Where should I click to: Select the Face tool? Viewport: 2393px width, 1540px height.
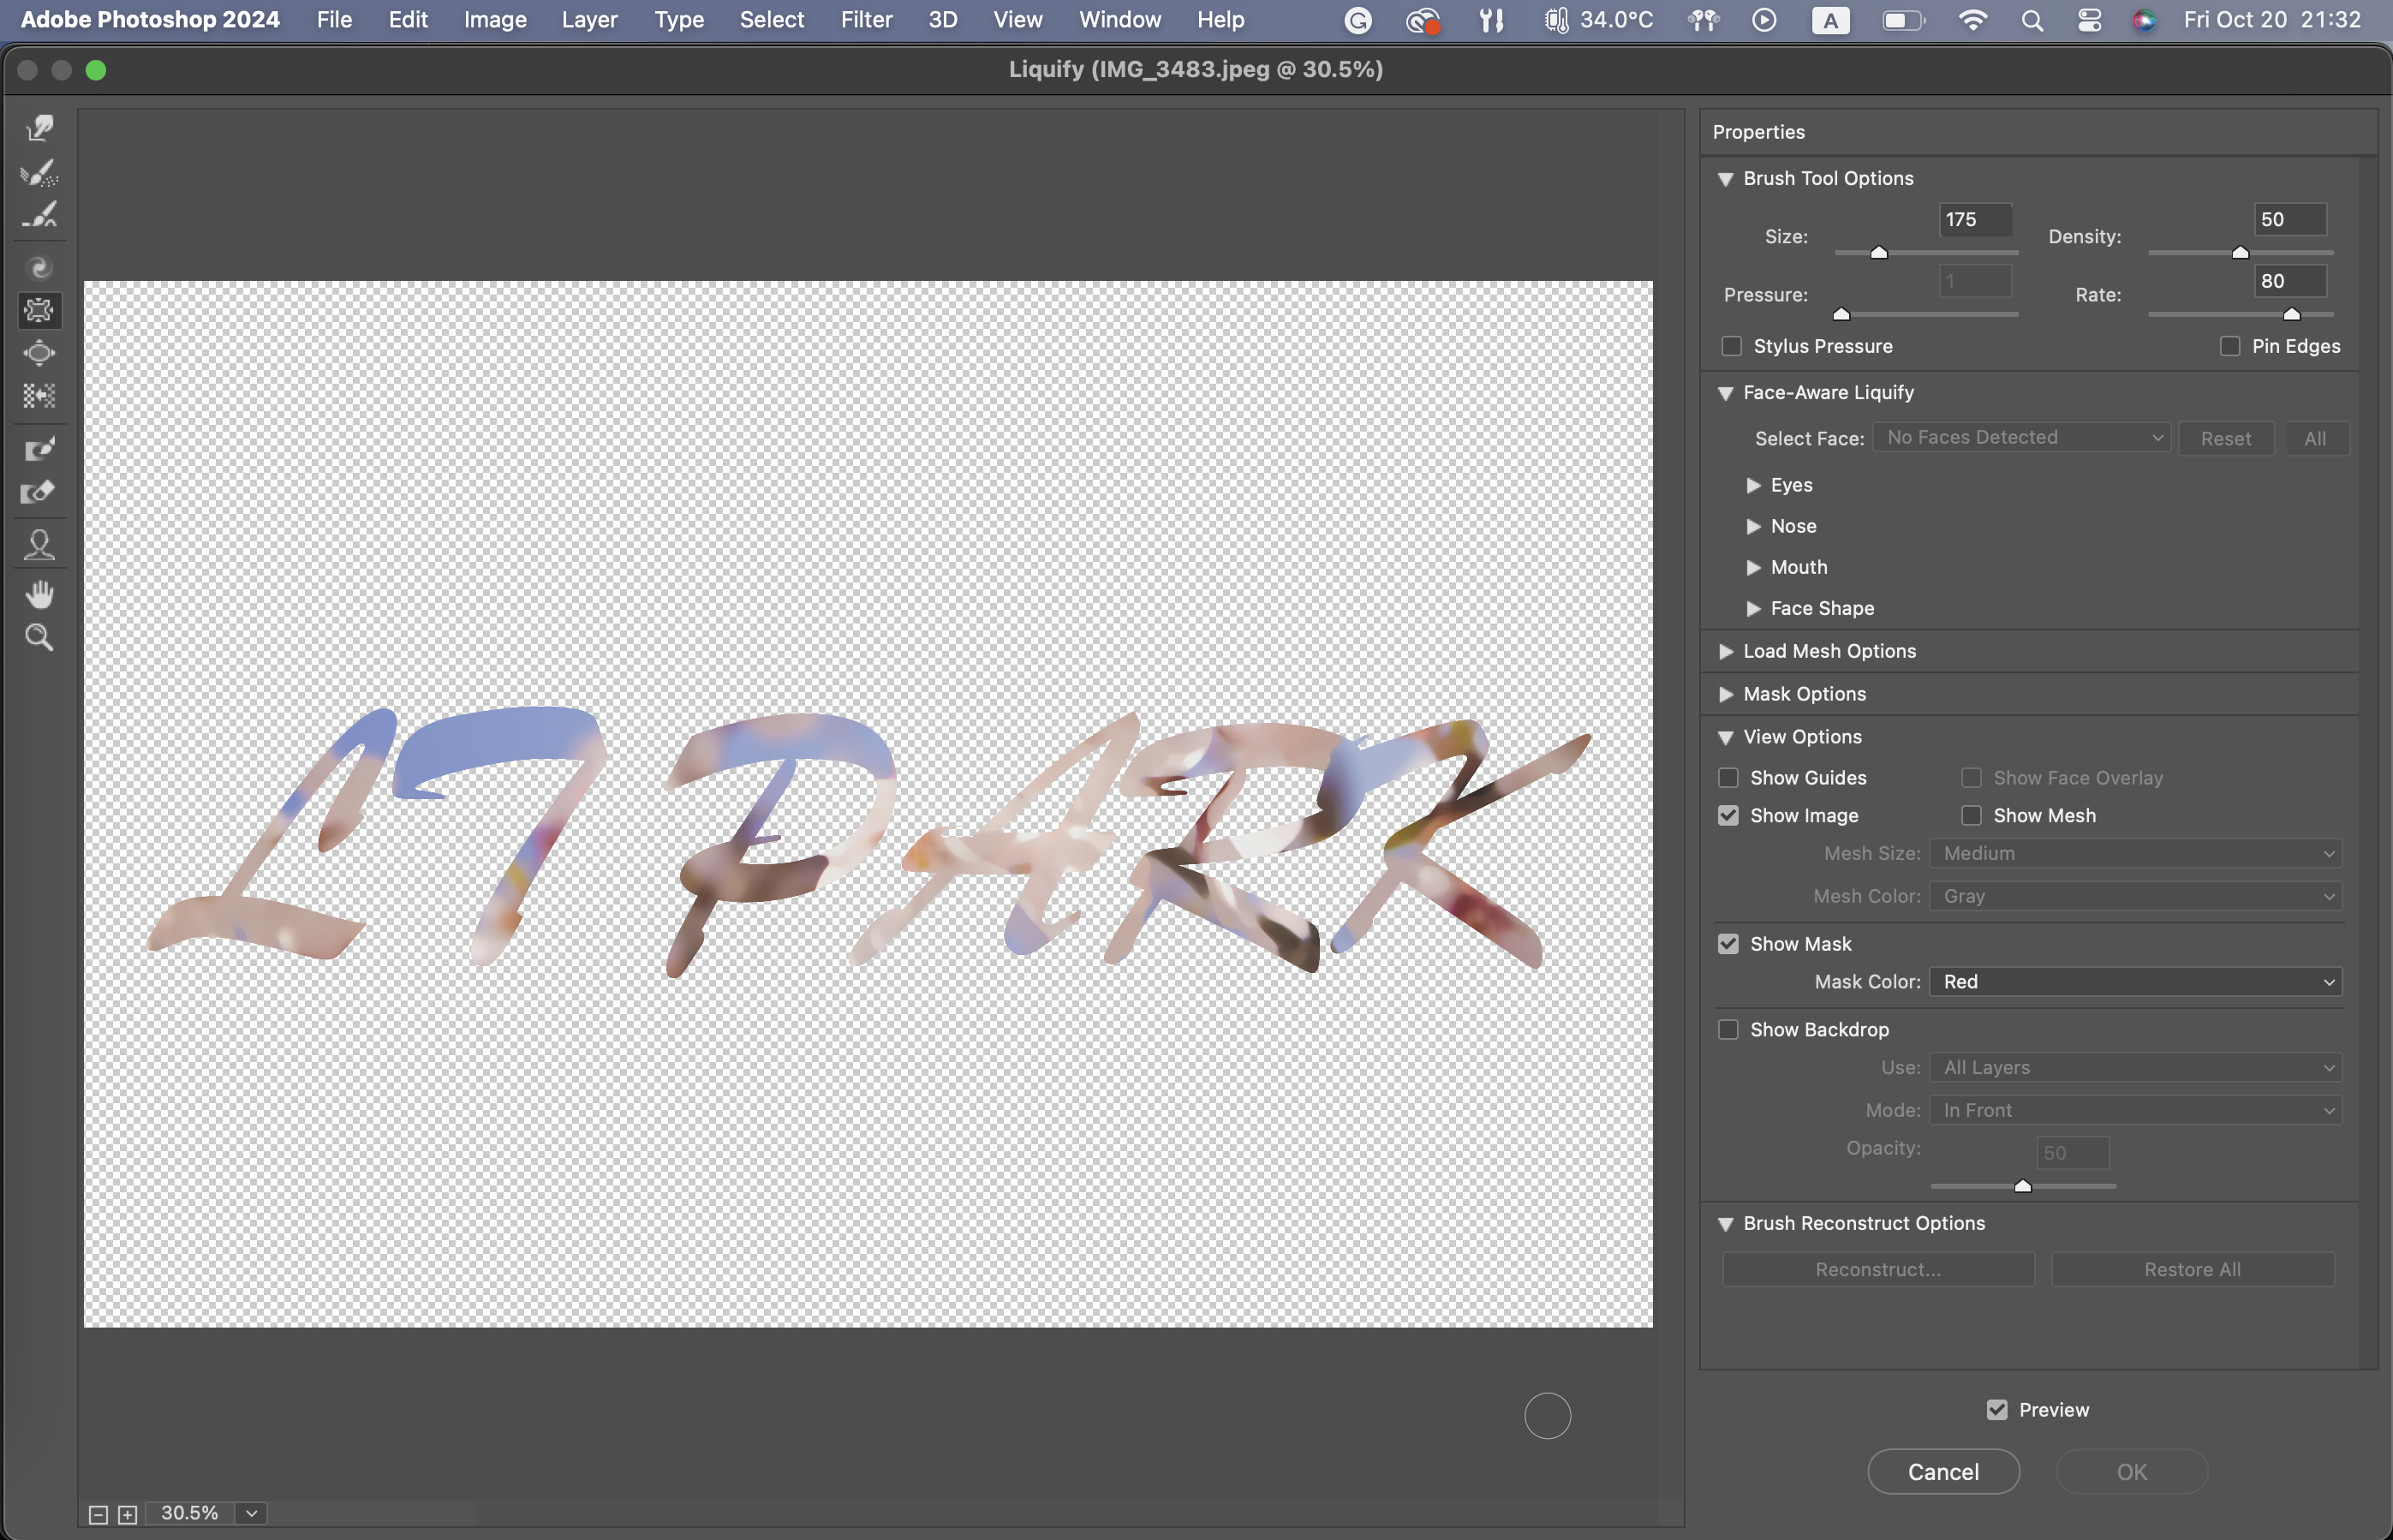point(39,545)
